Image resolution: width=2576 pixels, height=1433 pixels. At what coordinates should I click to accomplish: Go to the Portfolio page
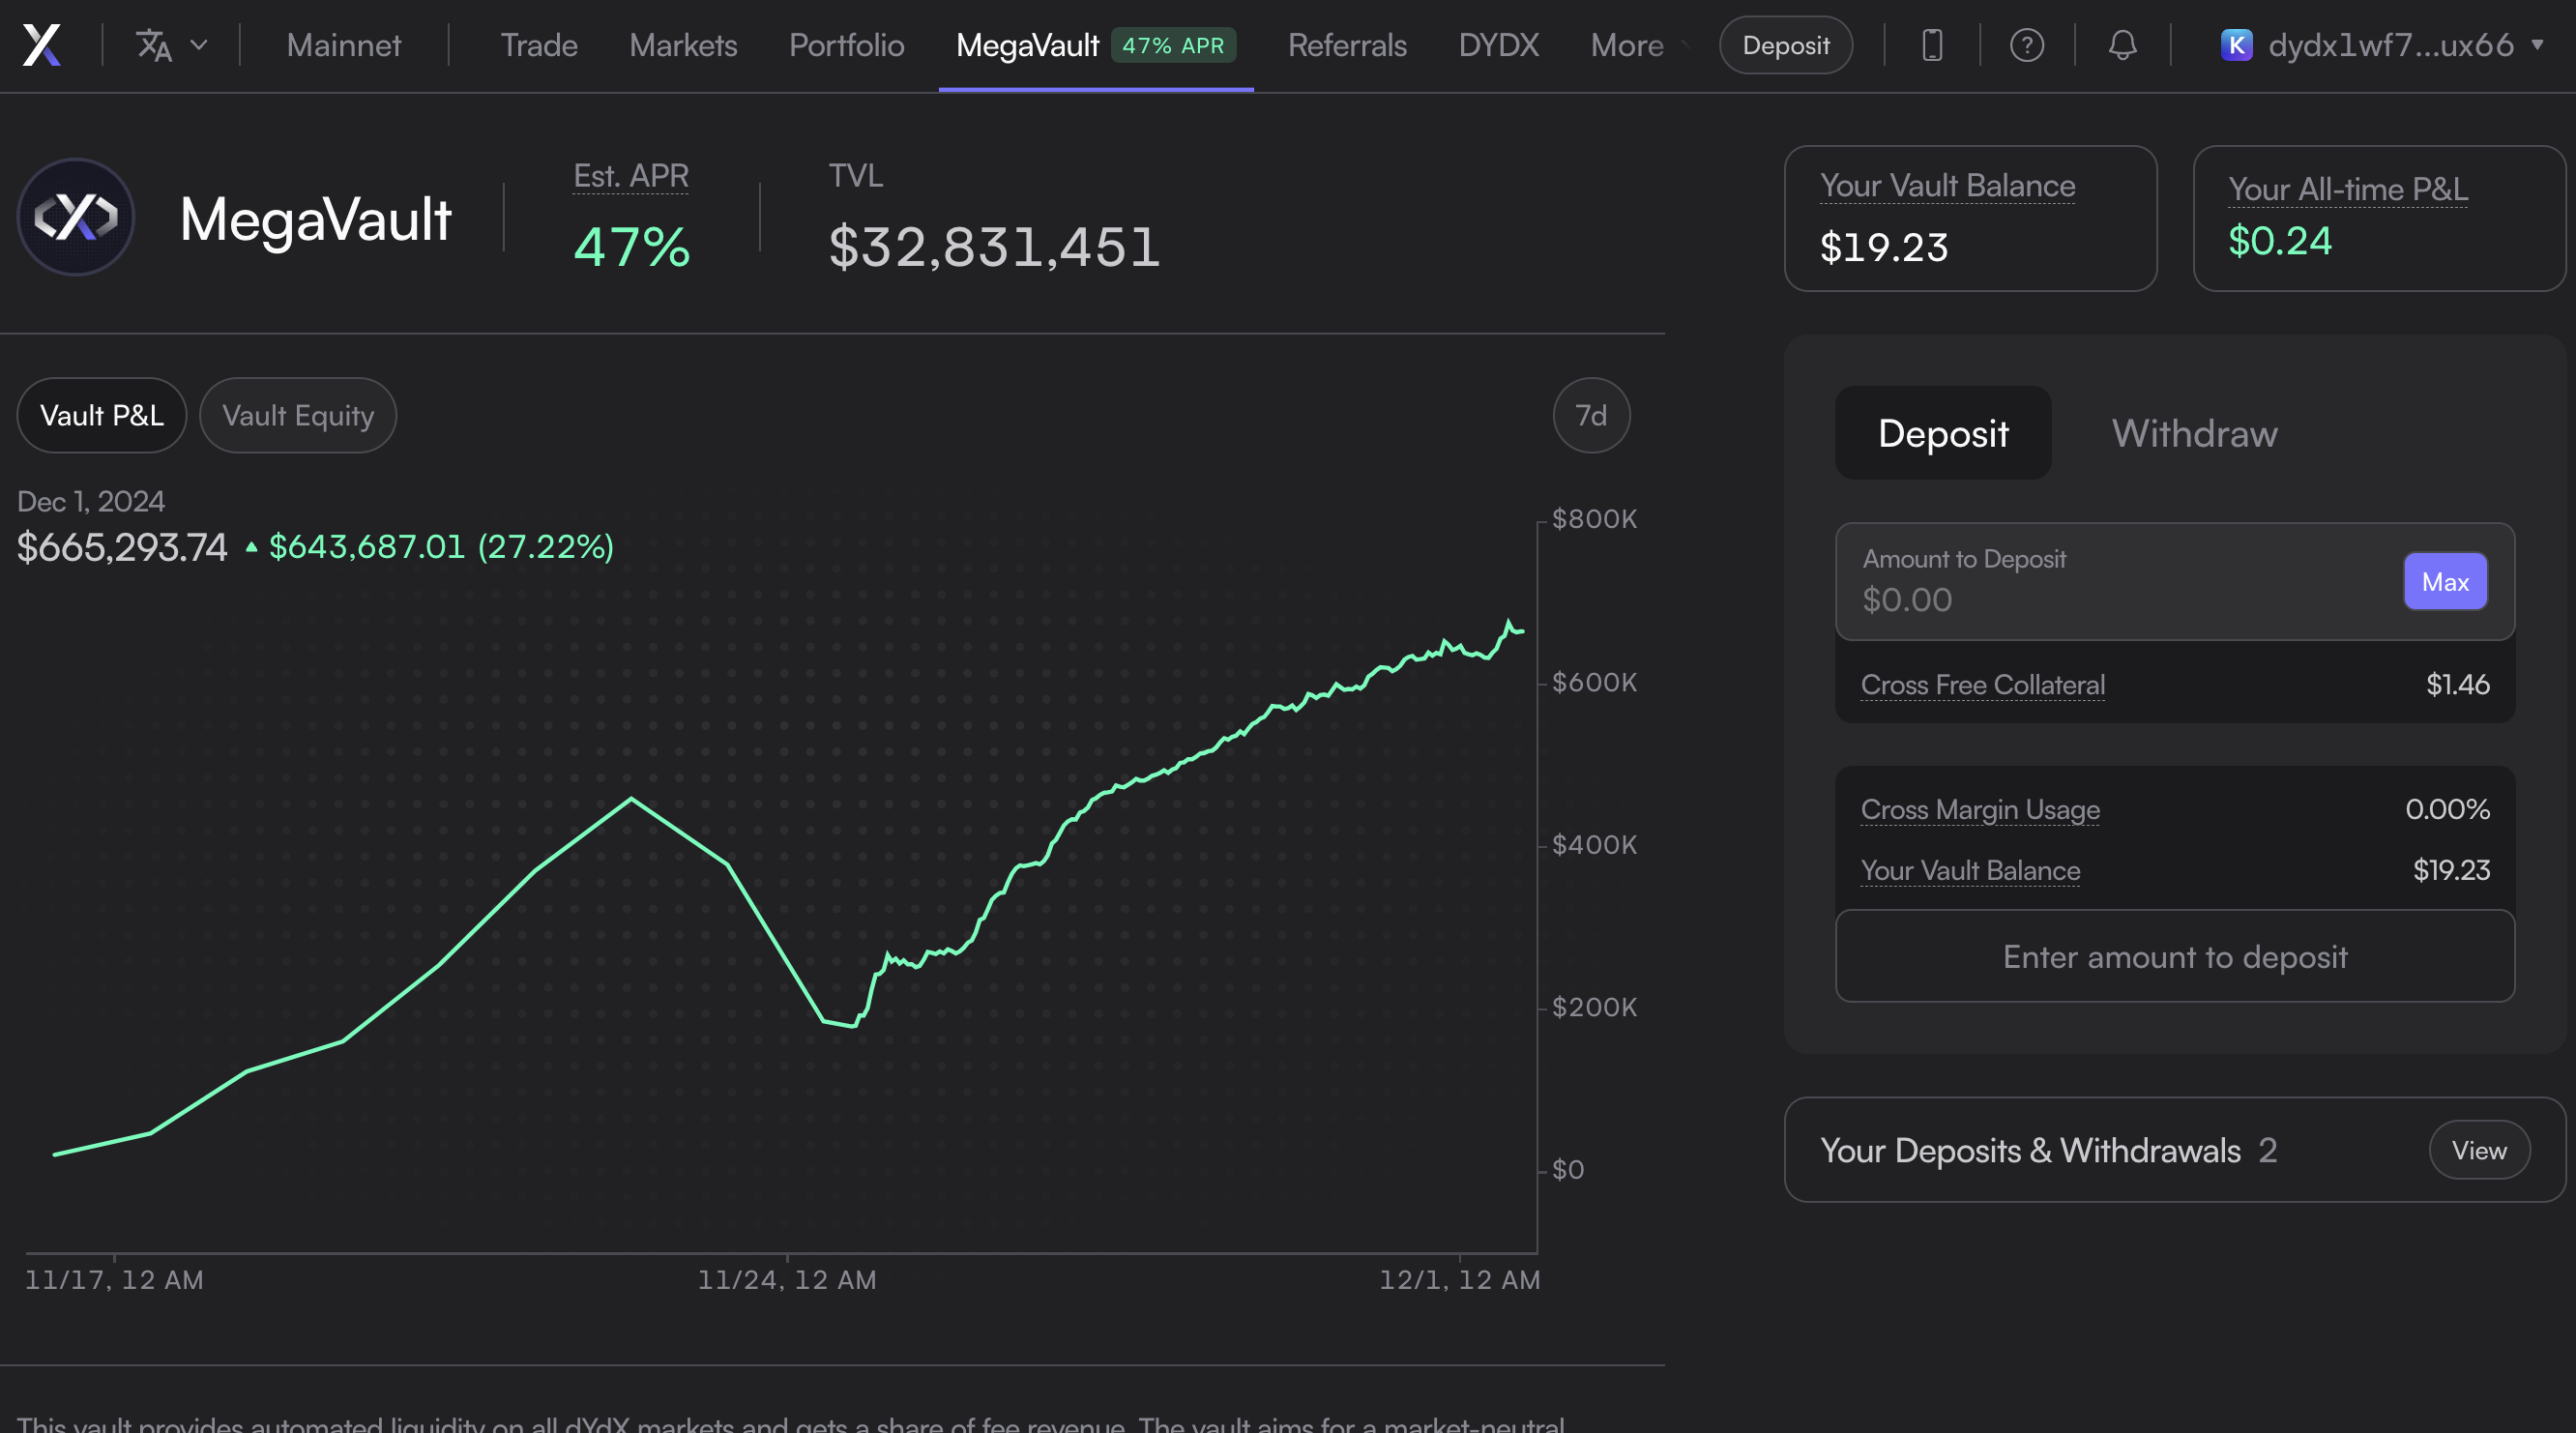[846, 45]
